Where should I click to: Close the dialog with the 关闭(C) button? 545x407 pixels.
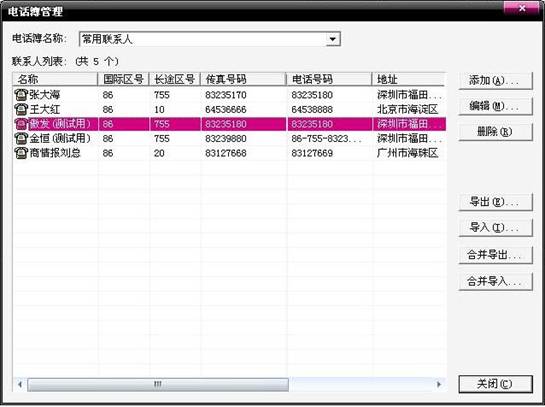(495, 384)
